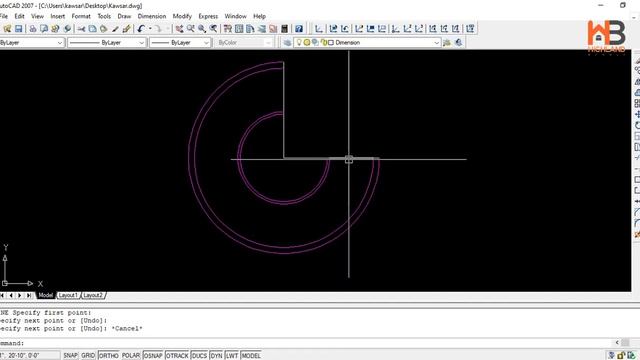Open the ByColor plot style dropdown
This screenshot has height=360, width=640.
268,42
